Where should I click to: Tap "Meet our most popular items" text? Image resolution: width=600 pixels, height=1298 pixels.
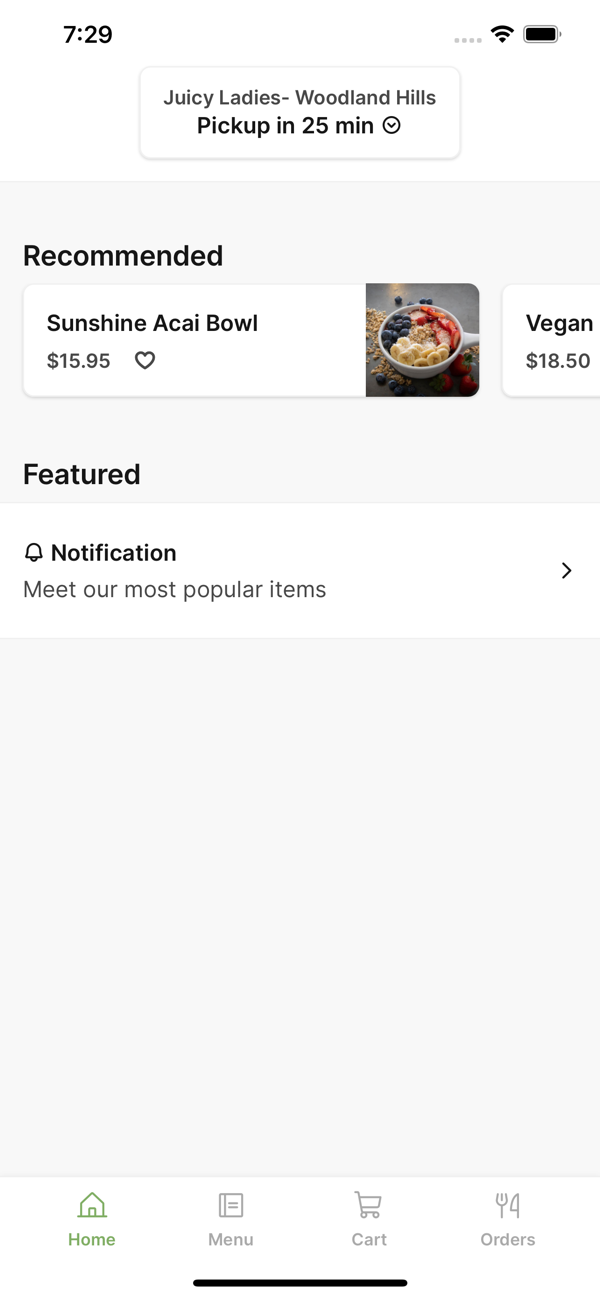(175, 590)
